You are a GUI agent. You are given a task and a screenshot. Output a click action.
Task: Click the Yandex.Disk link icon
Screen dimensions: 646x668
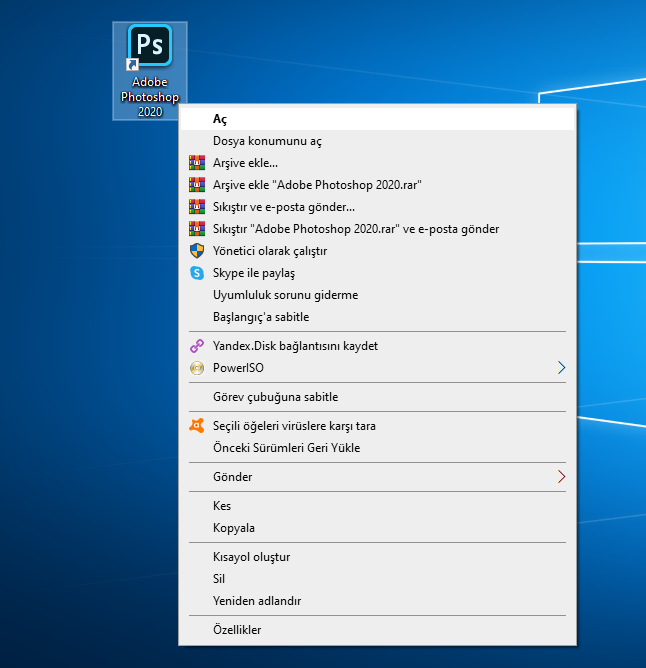(196, 346)
